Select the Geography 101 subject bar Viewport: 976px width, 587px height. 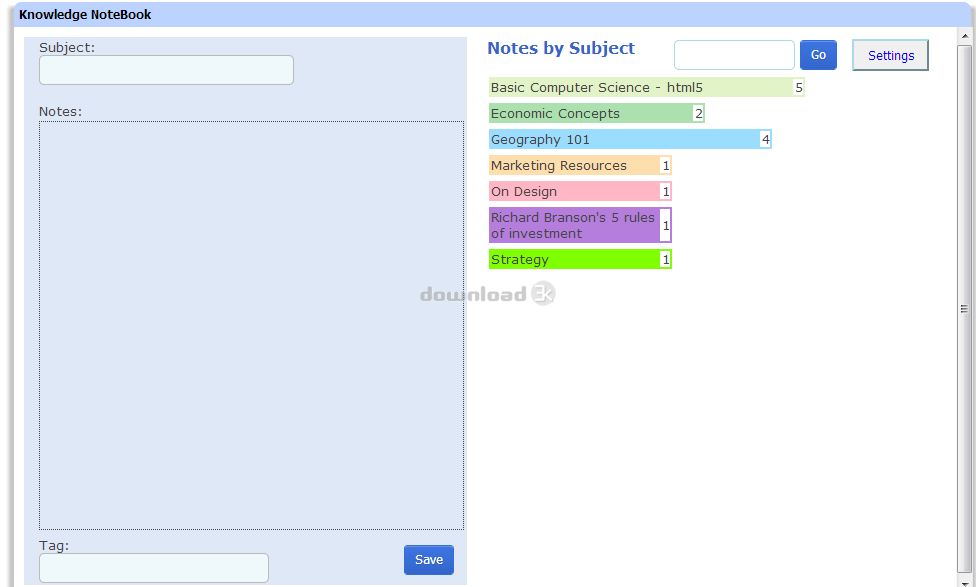623,140
